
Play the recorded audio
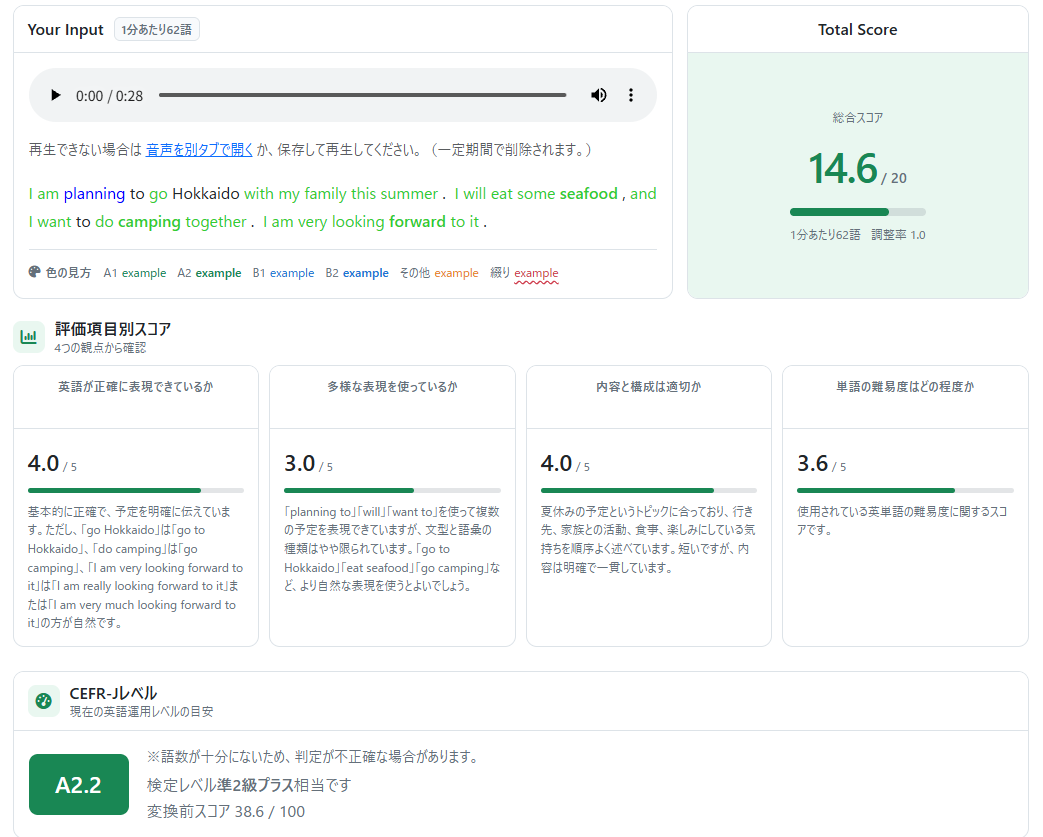click(x=56, y=95)
